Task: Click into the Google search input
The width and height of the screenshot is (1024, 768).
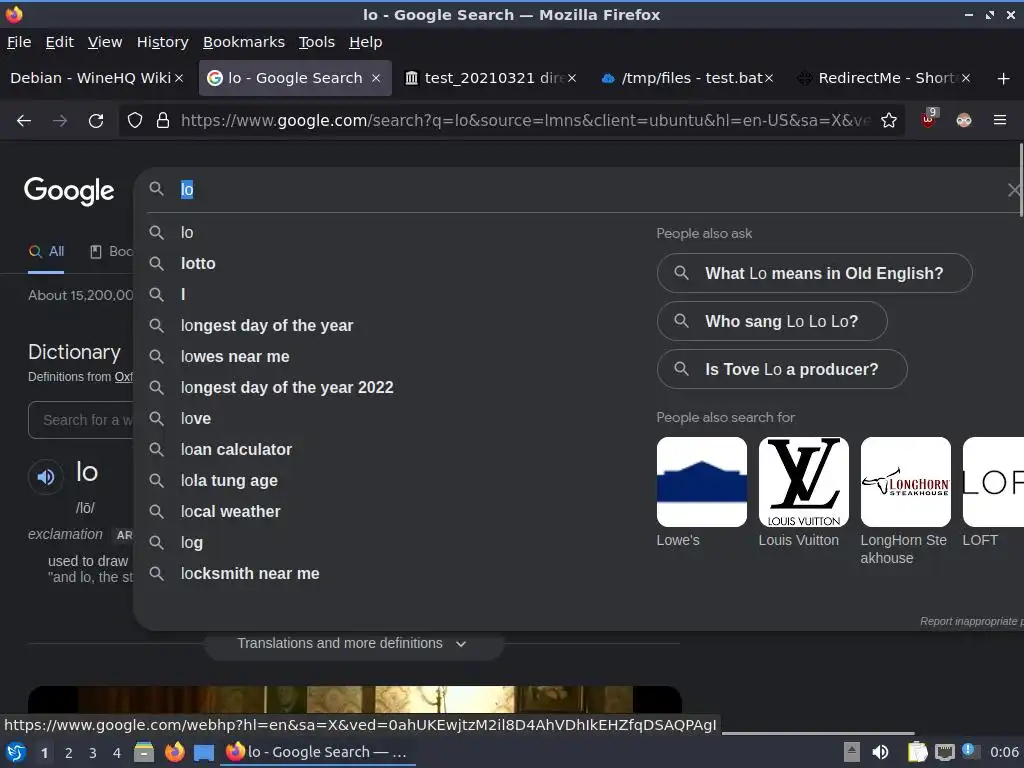Action: (588, 190)
